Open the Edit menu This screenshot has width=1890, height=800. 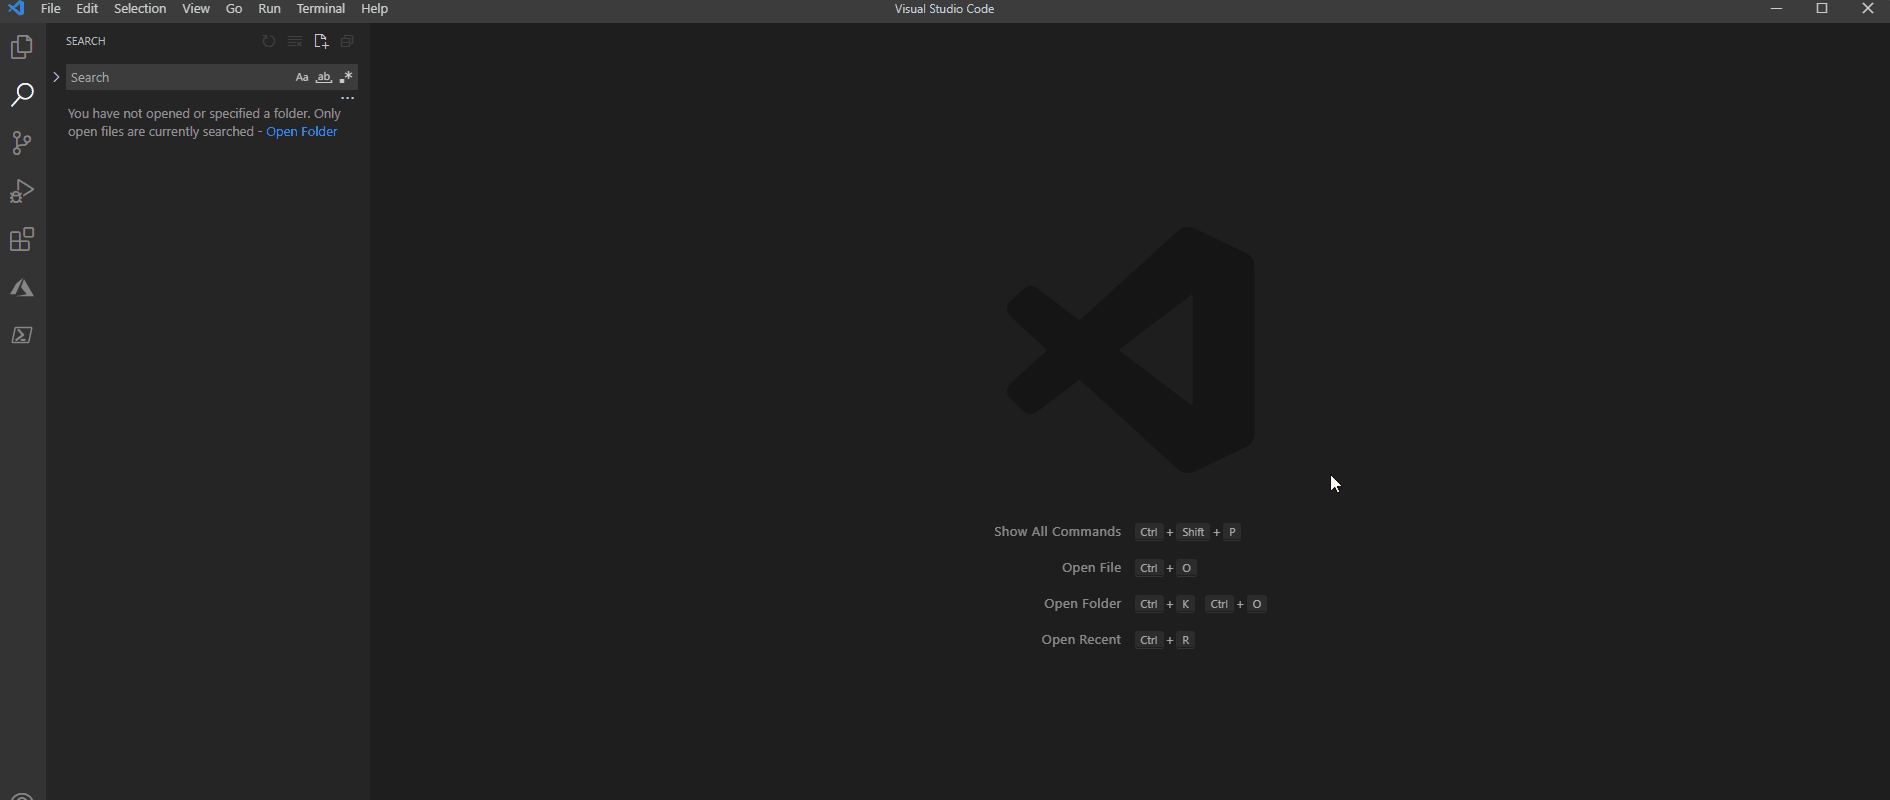[x=87, y=9]
